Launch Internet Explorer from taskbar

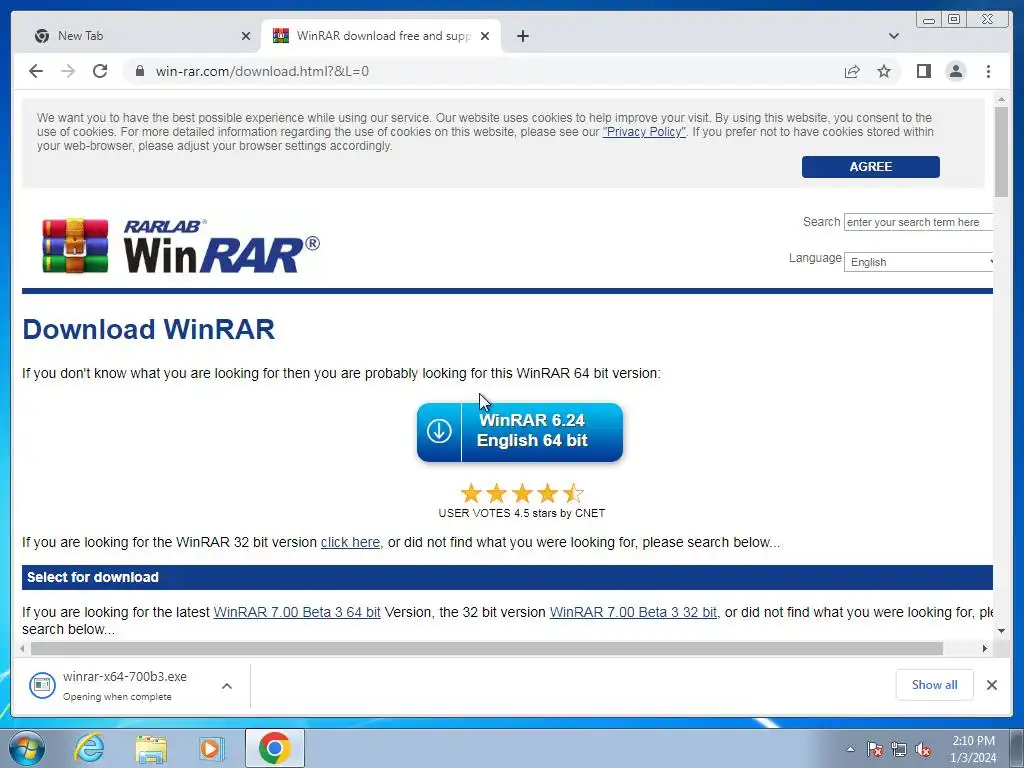point(89,748)
